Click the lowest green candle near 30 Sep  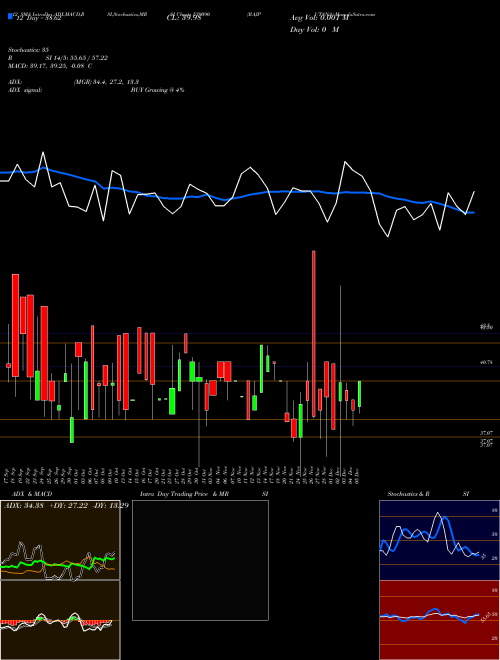pyautogui.click(x=72, y=430)
